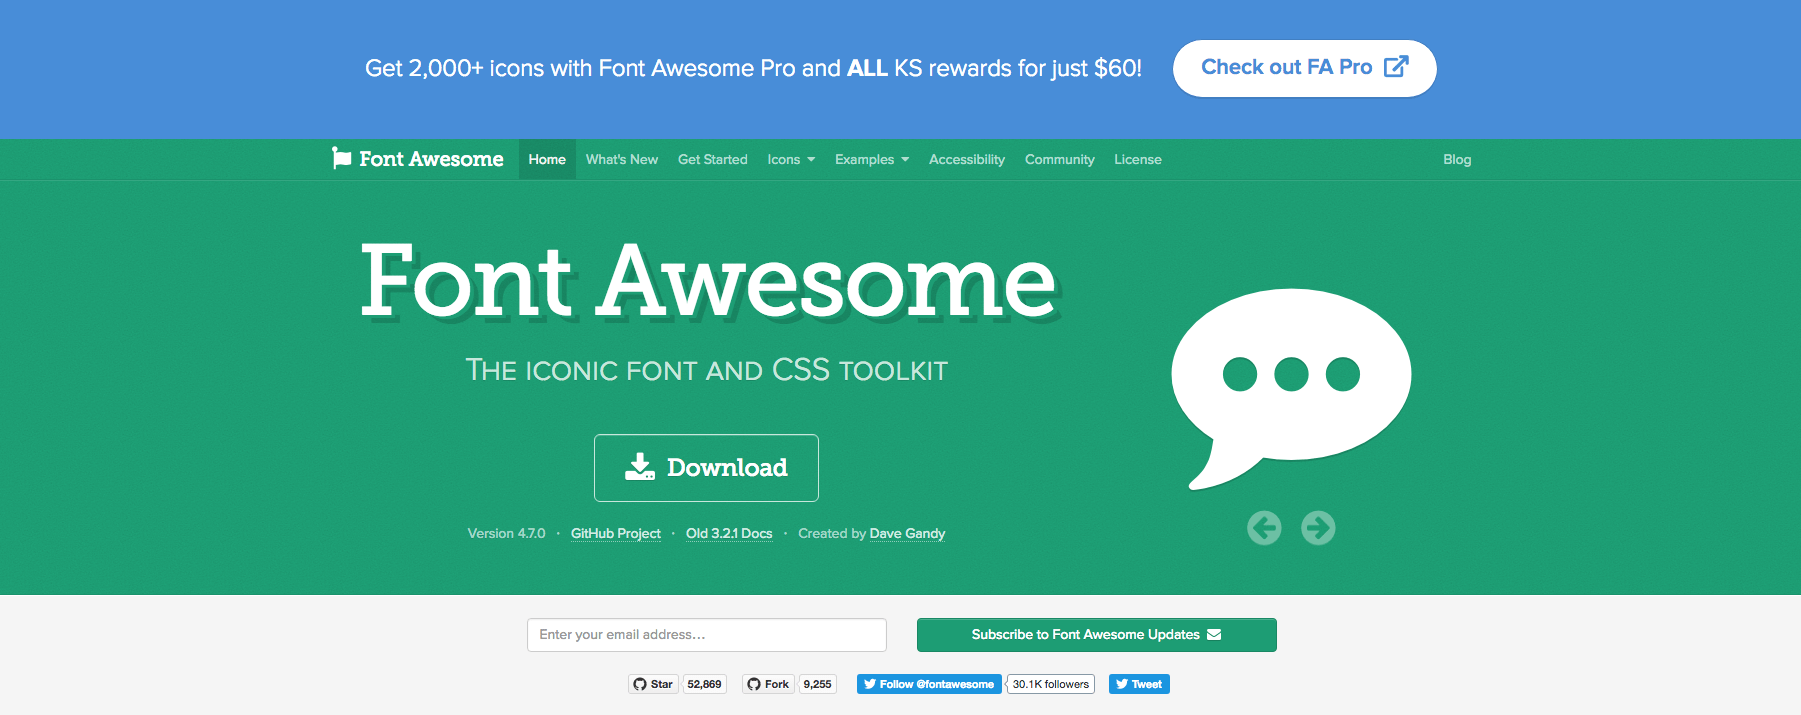Open the License page
Viewport: 1801px width, 715px height.
[1138, 159]
